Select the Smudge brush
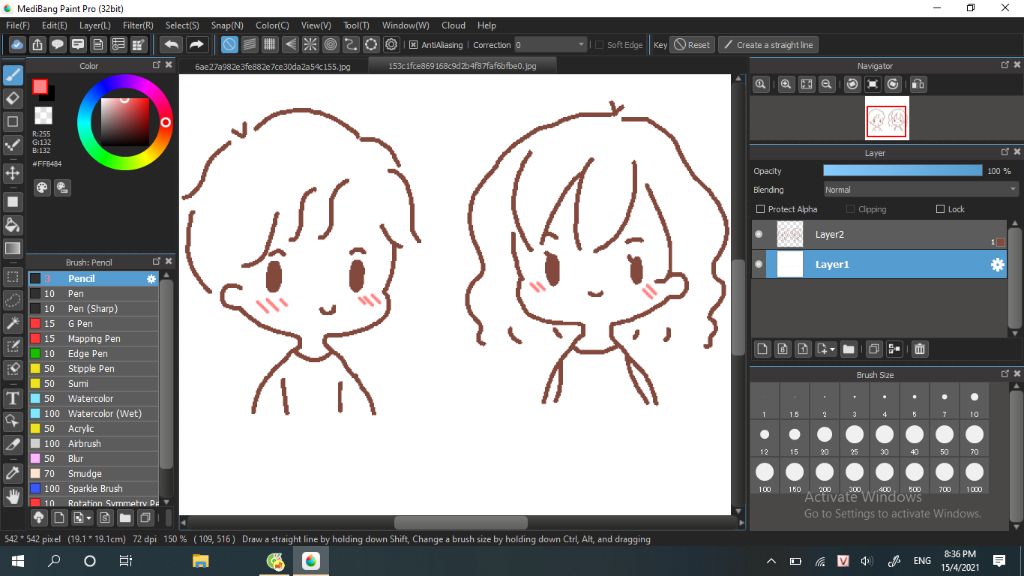The image size is (1024, 576). [x=93, y=474]
